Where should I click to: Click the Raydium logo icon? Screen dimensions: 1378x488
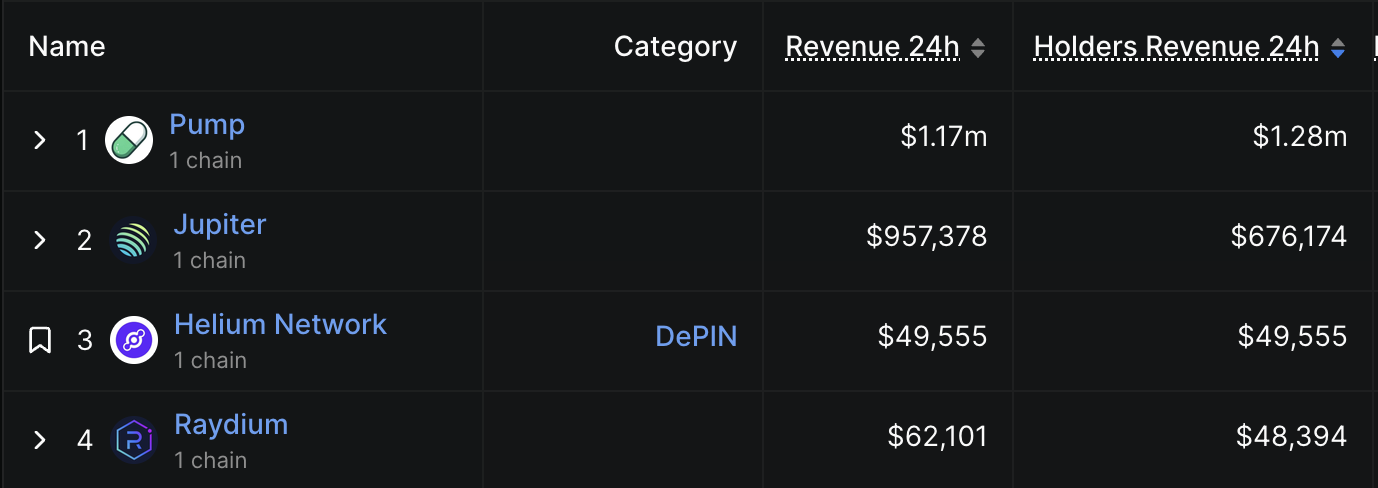pyautogui.click(x=134, y=440)
